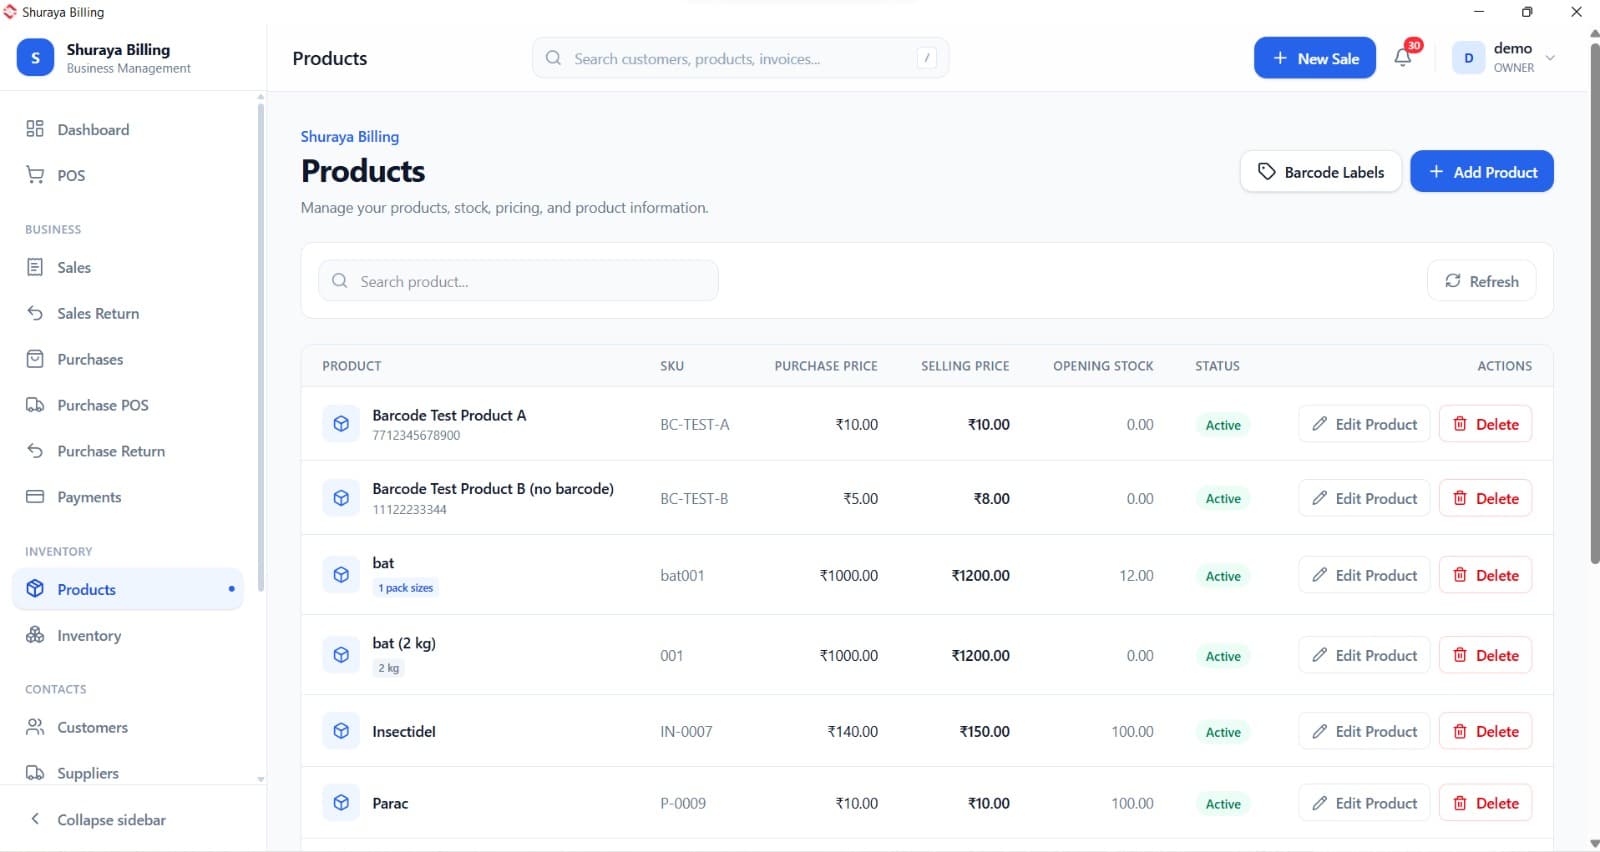Go to POS in the sidebar
1600x852 pixels.
tap(129, 175)
